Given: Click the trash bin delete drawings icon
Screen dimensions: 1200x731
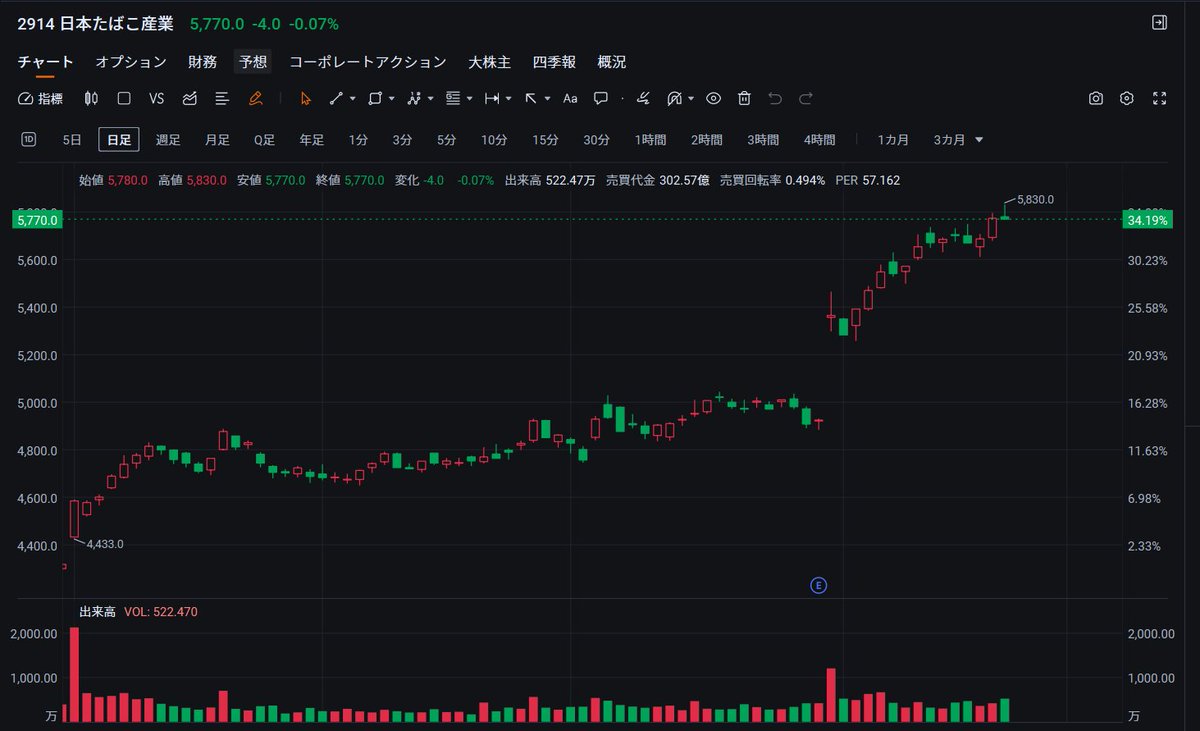Looking at the screenshot, I should tap(744, 98).
